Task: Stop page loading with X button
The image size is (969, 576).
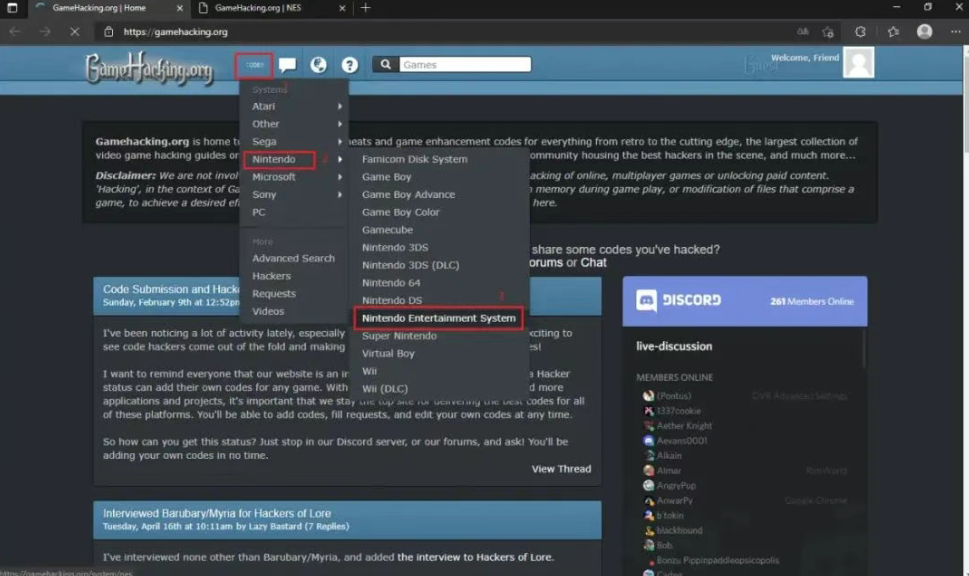Action: tap(74, 32)
